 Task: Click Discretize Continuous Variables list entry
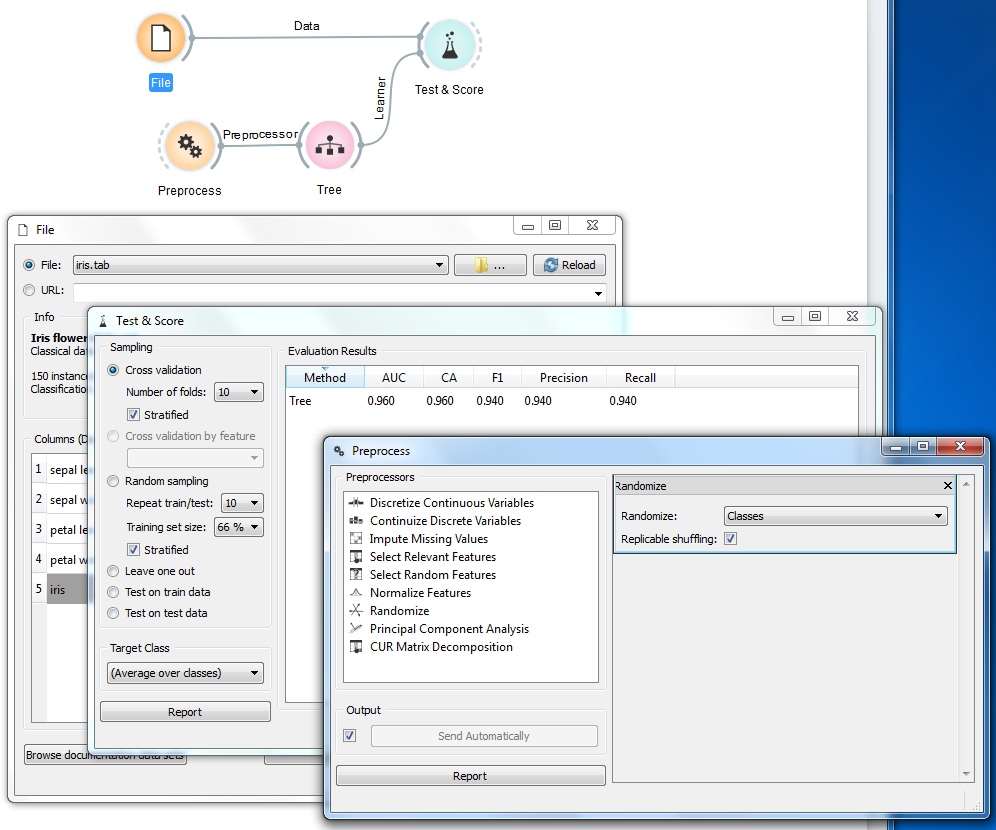[x=452, y=502]
